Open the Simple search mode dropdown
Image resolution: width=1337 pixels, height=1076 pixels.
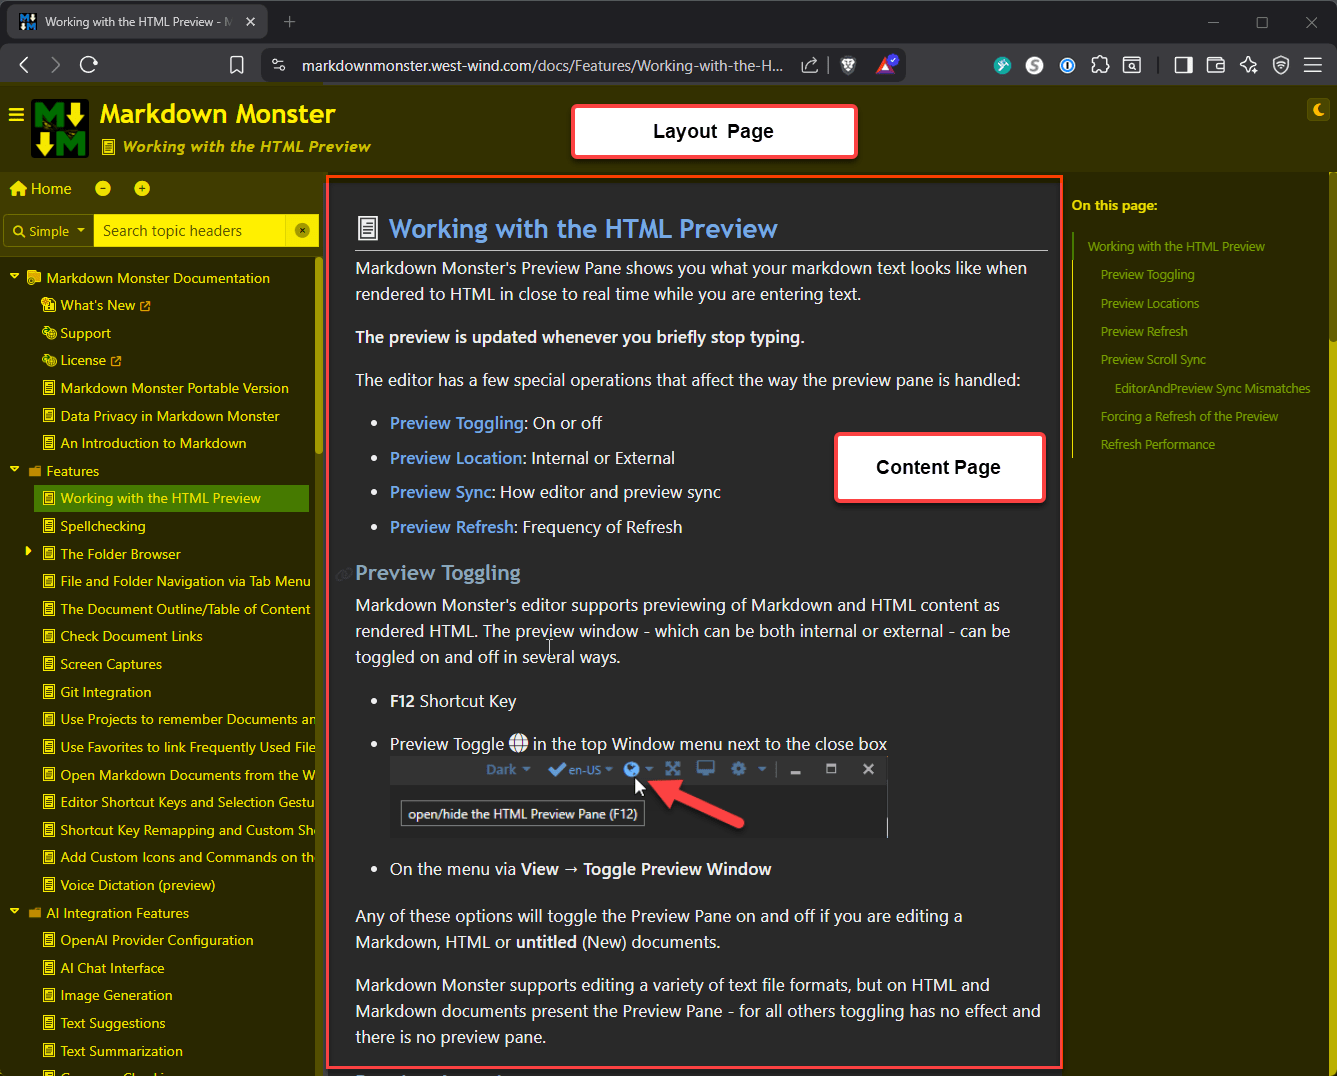(x=47, y=230)
